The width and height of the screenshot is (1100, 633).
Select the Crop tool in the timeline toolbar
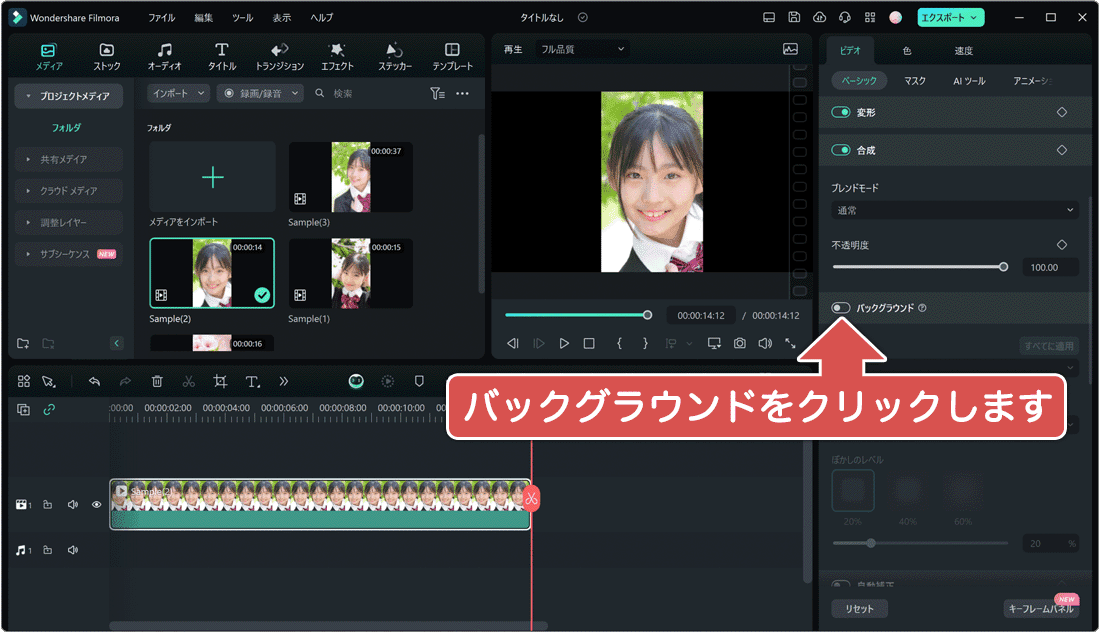[221, 381]
